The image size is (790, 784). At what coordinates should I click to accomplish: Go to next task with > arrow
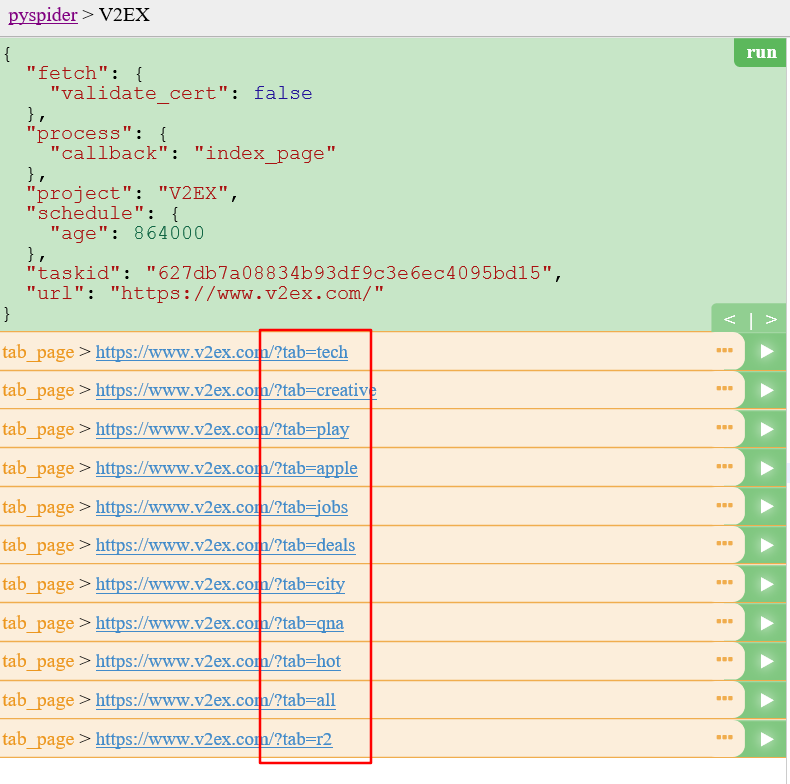click(x=770, y=319)
